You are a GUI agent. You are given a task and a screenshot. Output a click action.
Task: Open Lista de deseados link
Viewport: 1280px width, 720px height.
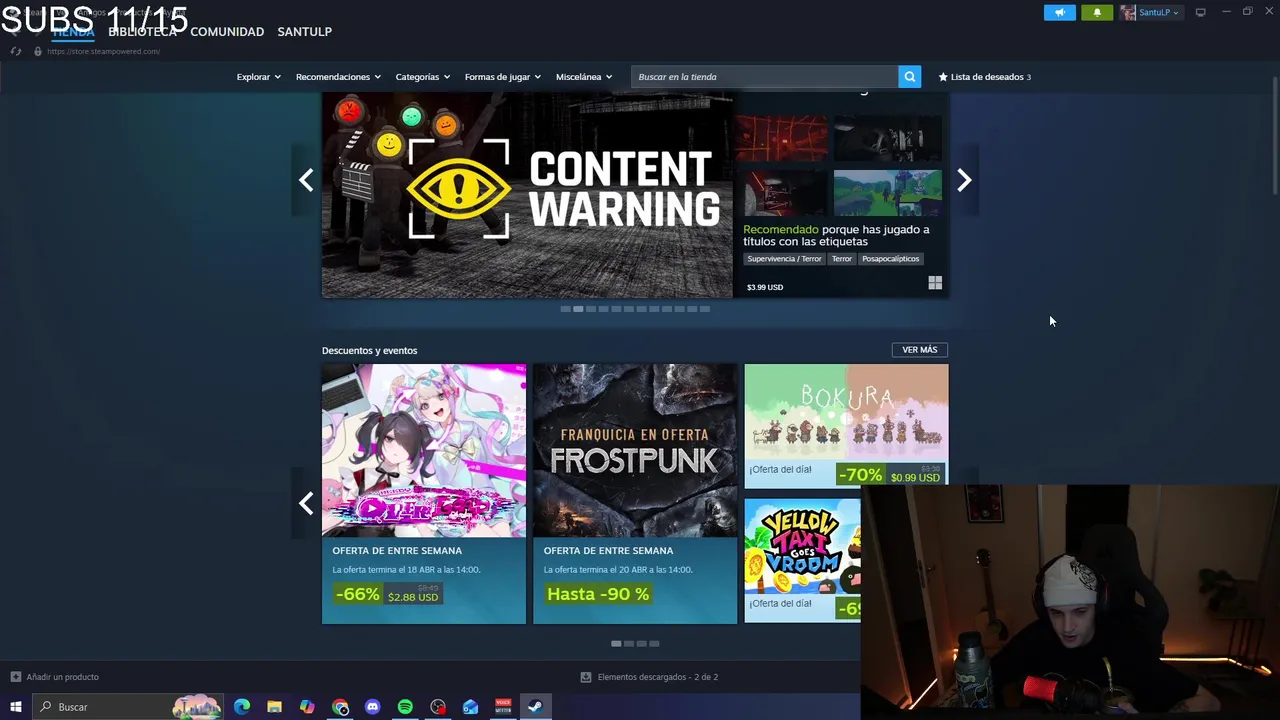(987, 77)
